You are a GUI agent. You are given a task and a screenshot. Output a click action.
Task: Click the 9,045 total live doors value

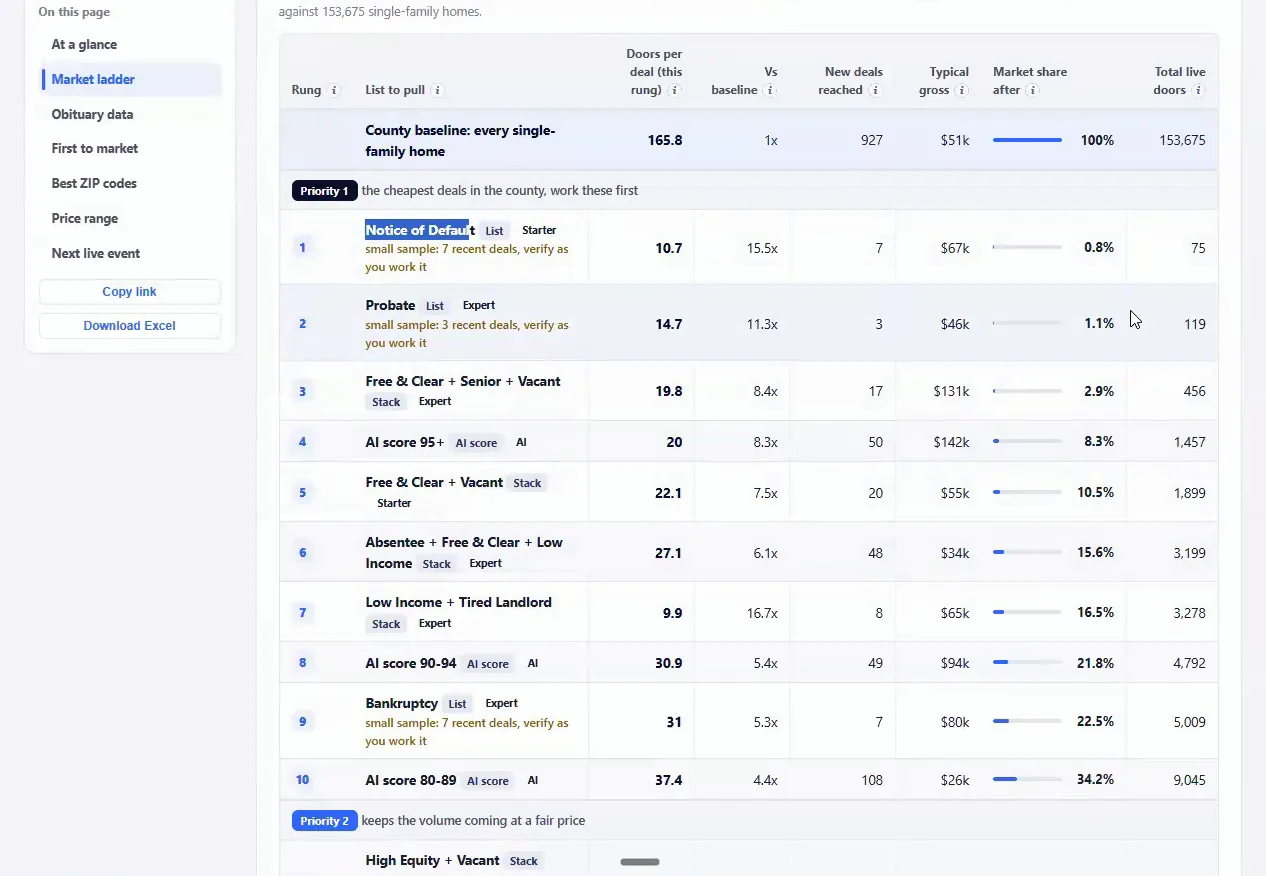coord(1189,779)
